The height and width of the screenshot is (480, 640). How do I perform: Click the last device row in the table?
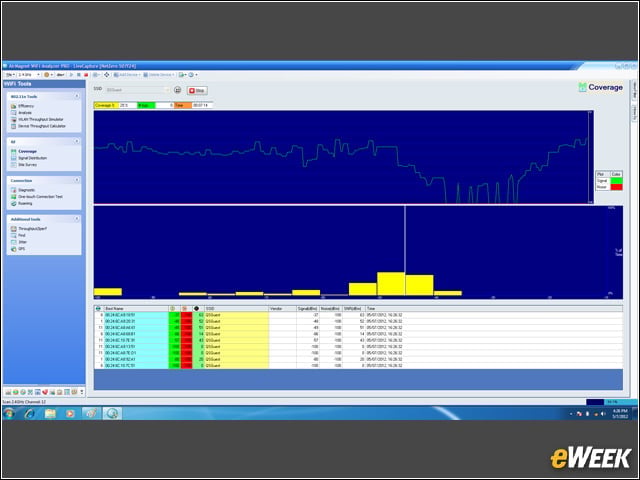click(x=358, y=366)
